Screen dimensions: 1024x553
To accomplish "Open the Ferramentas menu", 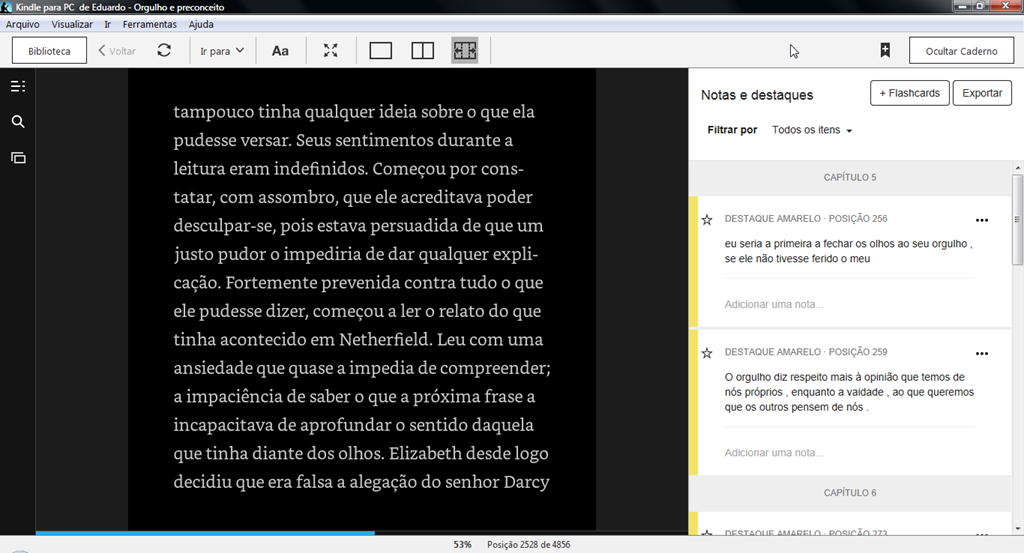I will pyautogui.click(x=150, y=24).
